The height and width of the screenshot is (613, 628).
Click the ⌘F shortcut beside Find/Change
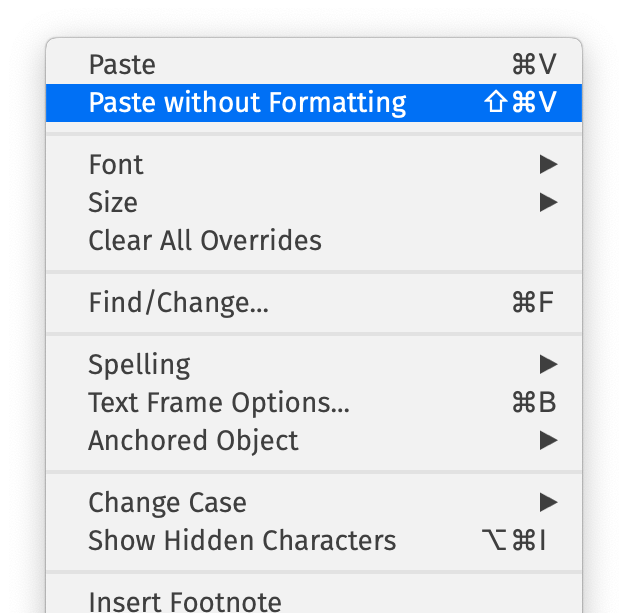coord(533,303)
